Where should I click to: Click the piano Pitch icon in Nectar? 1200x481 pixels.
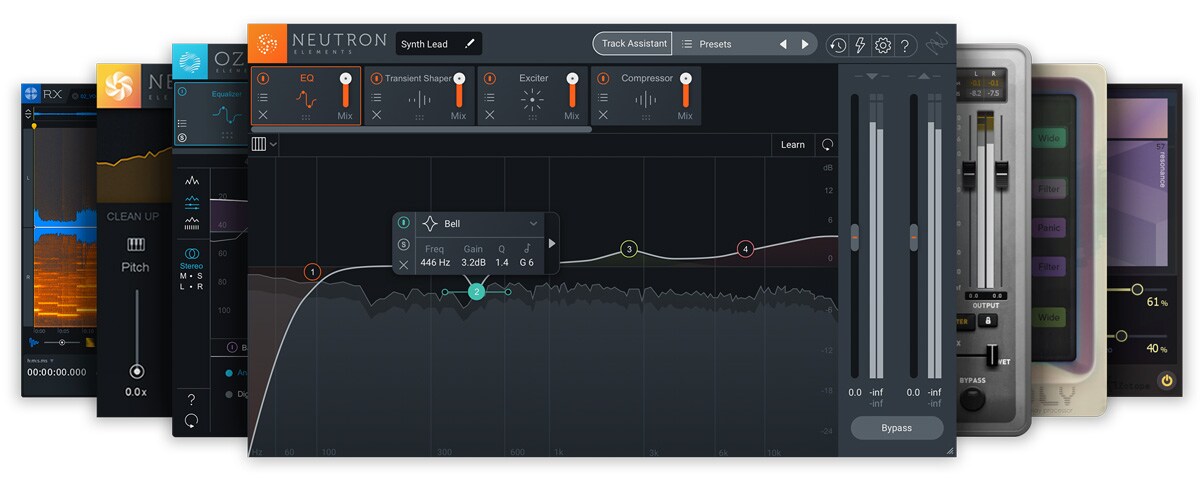[135, 245]
